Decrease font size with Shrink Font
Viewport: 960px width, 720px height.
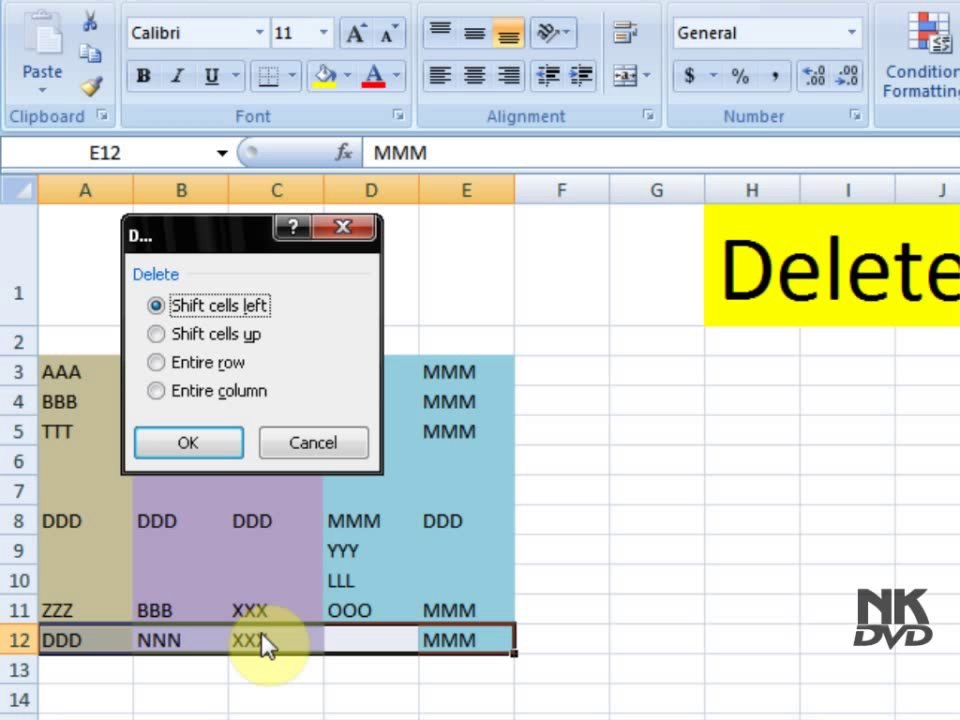coord(389,33)
